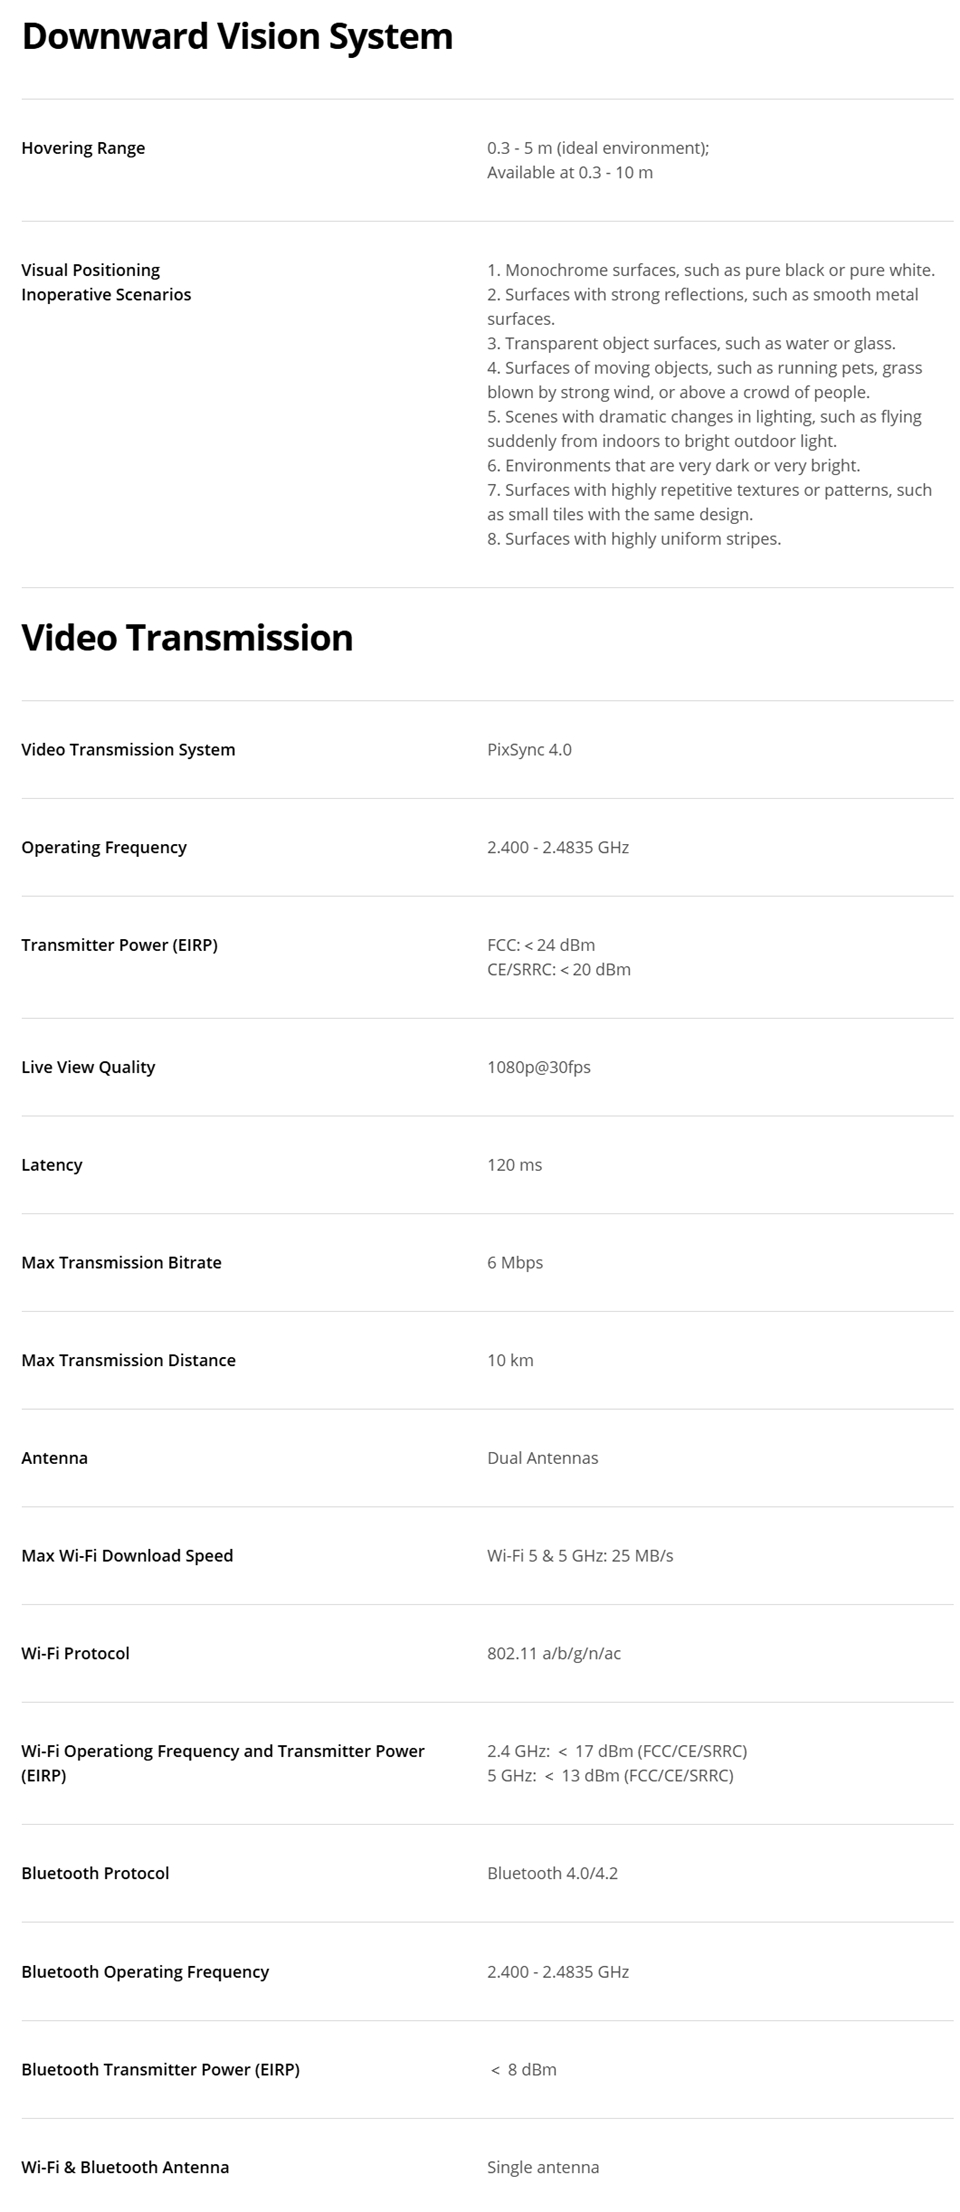
Task: Select the Max Wi-Fi Download Speed label
Action: coord(127,1556)
